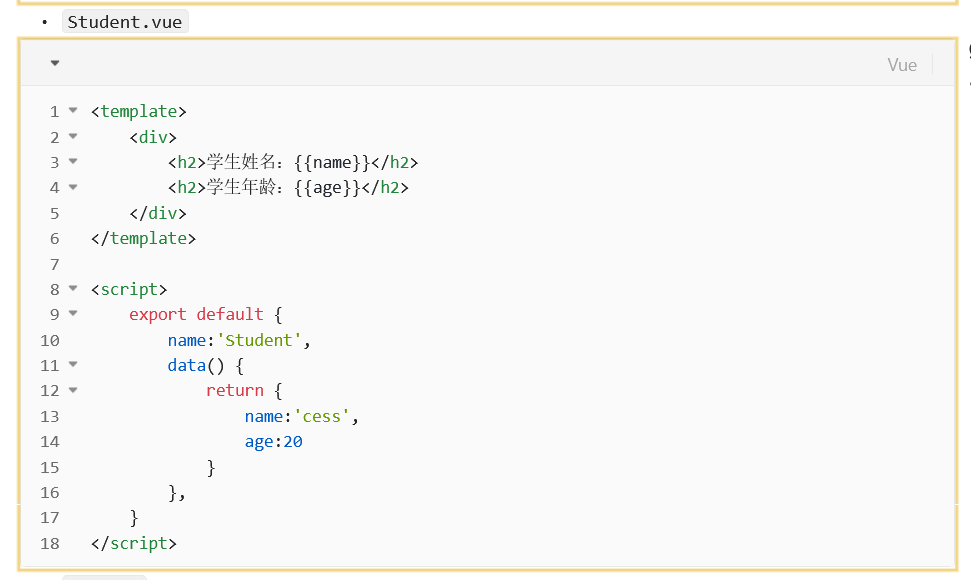Place cursor in the 'Student' string on line 10

[x=260, y=340]
